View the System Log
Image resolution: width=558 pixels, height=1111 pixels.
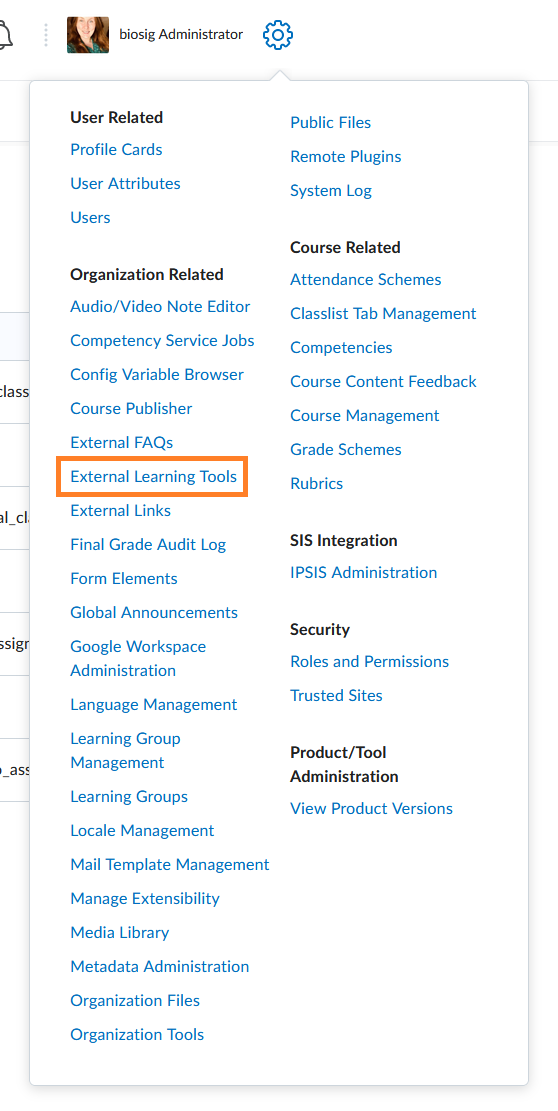pos(331,191)
